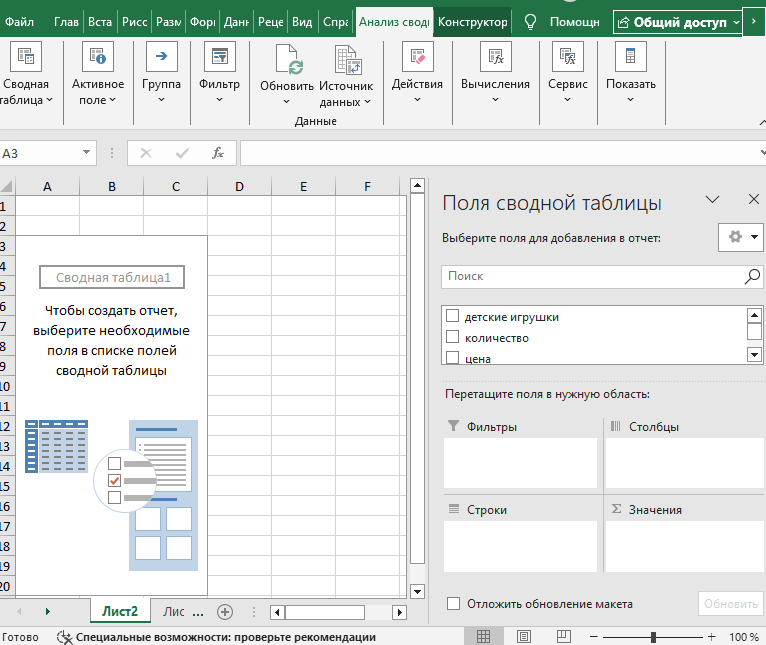
Task: Click the field list scroll down arrow
Action: tap(754, 355)
